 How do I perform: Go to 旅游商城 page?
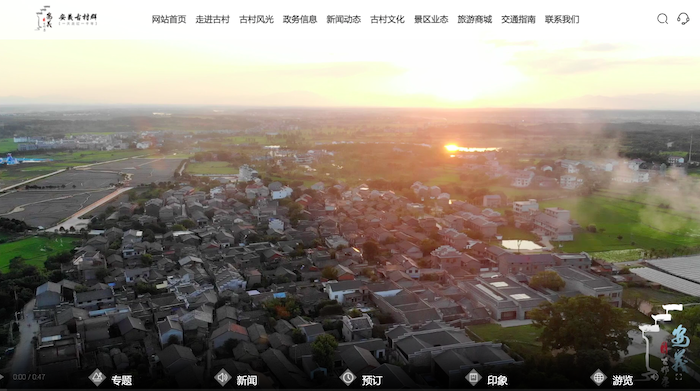point(475,19)
